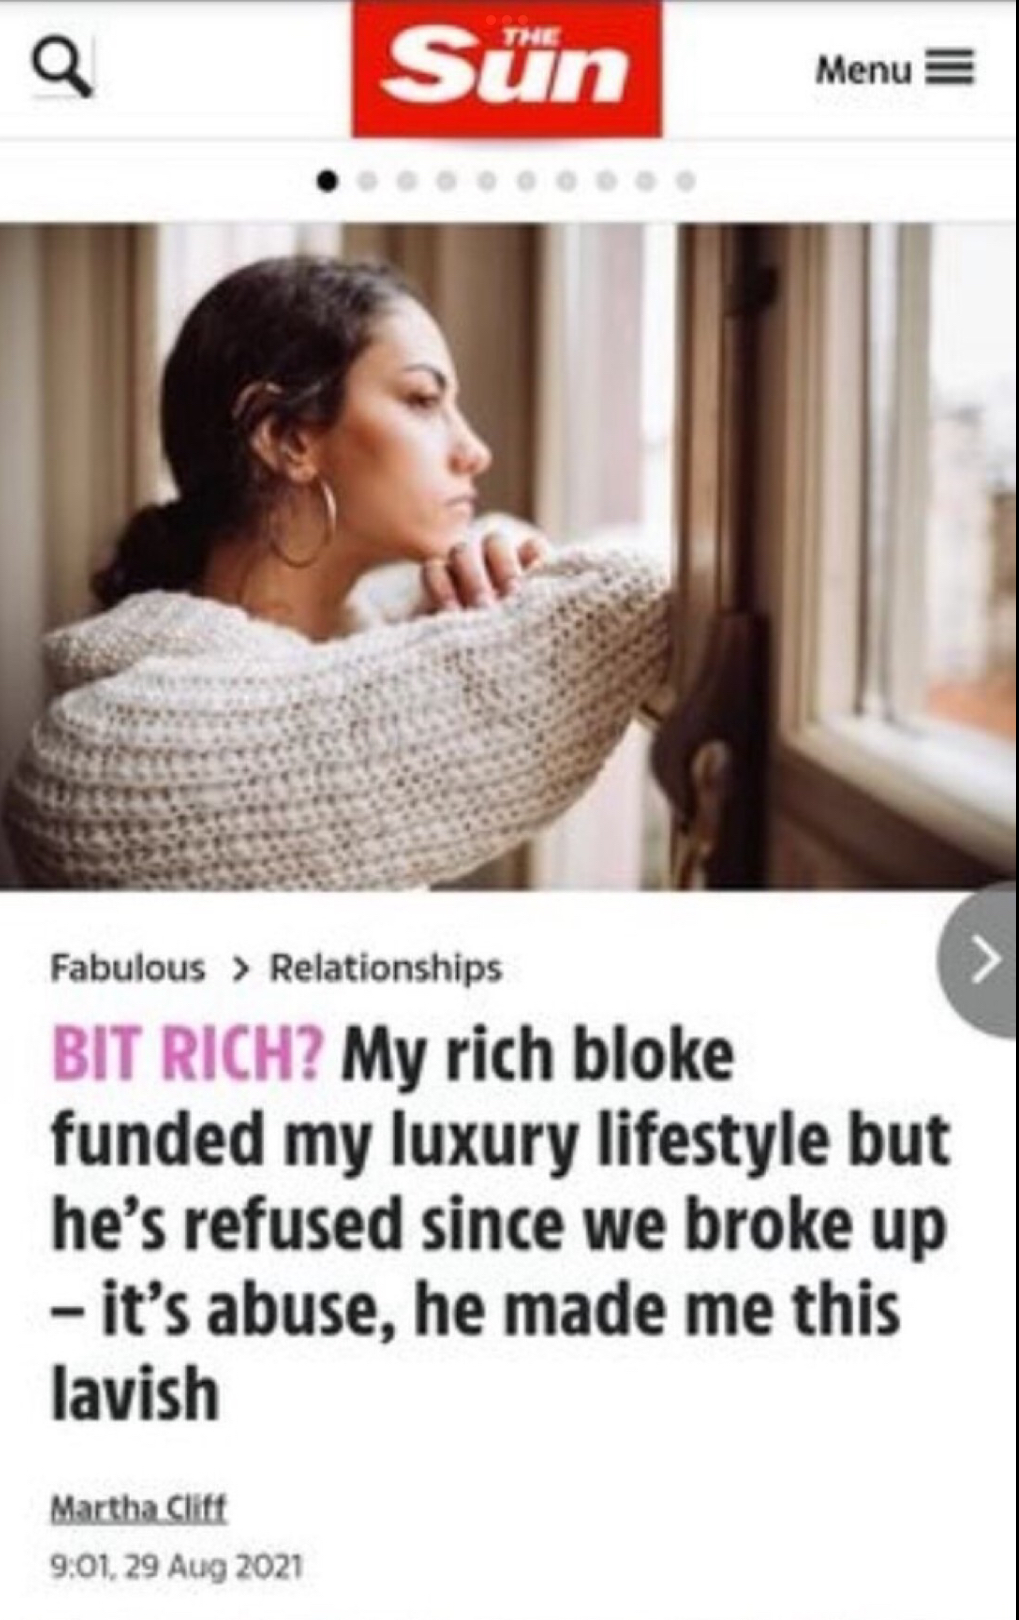The width and height of the screenshot is (1019, 1620).
Task: Tap the pink BIT RICH? kicker
Action: click(188, 1056)
